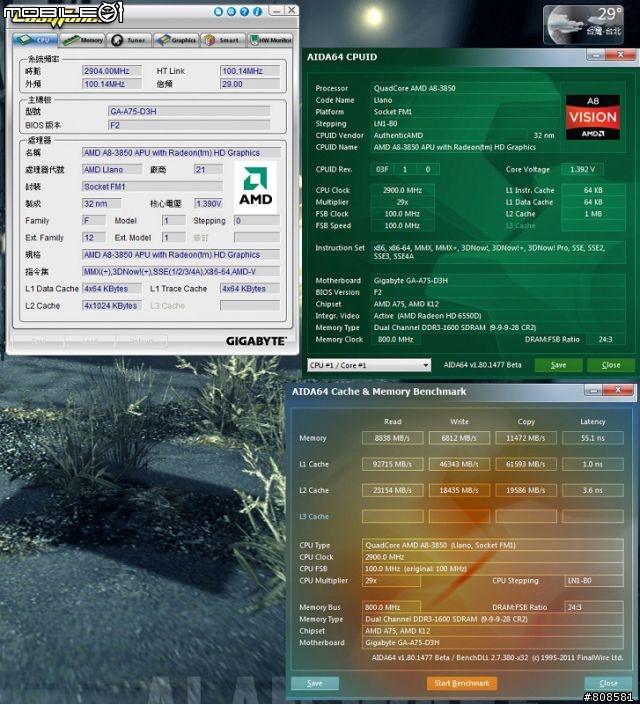Click the '2900.0 MHz' CPU Clock value in CPUID

(x=402, y=190)
